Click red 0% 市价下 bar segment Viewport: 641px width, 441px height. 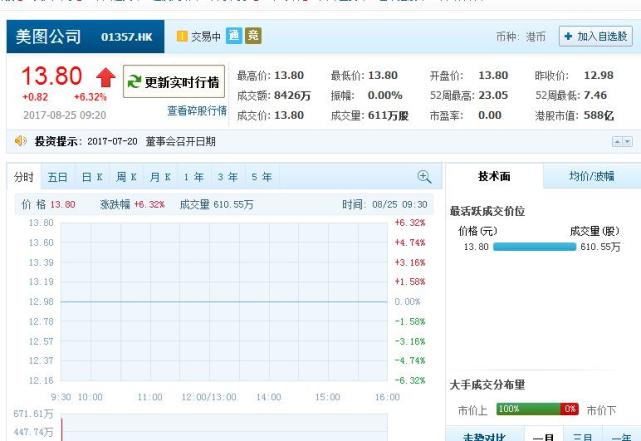569,409
